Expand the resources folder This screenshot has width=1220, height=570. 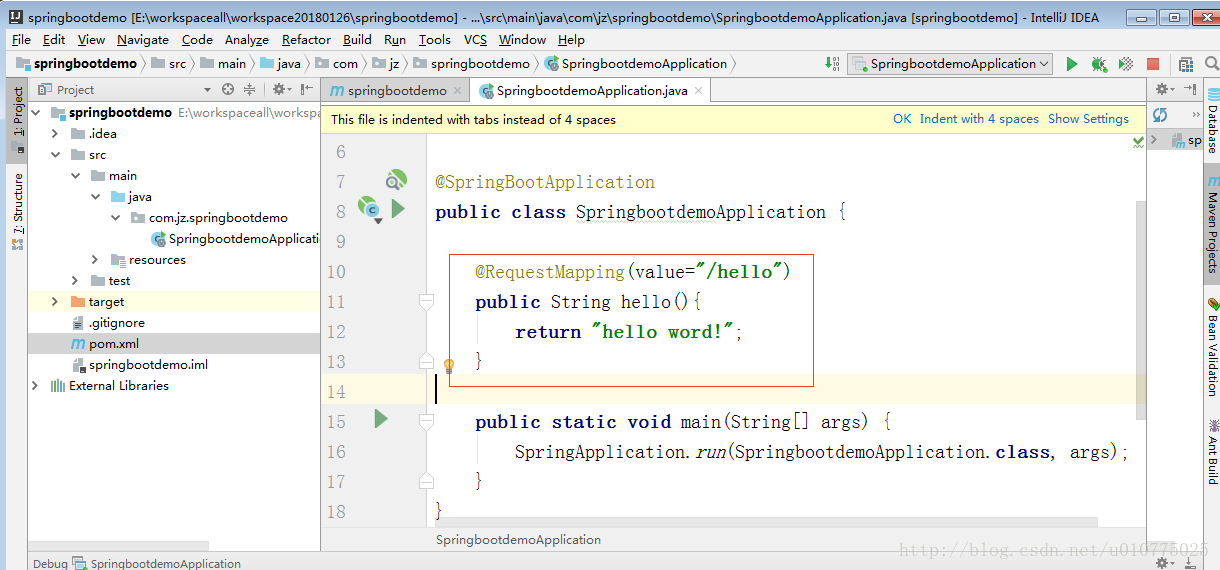coord(96,259)
